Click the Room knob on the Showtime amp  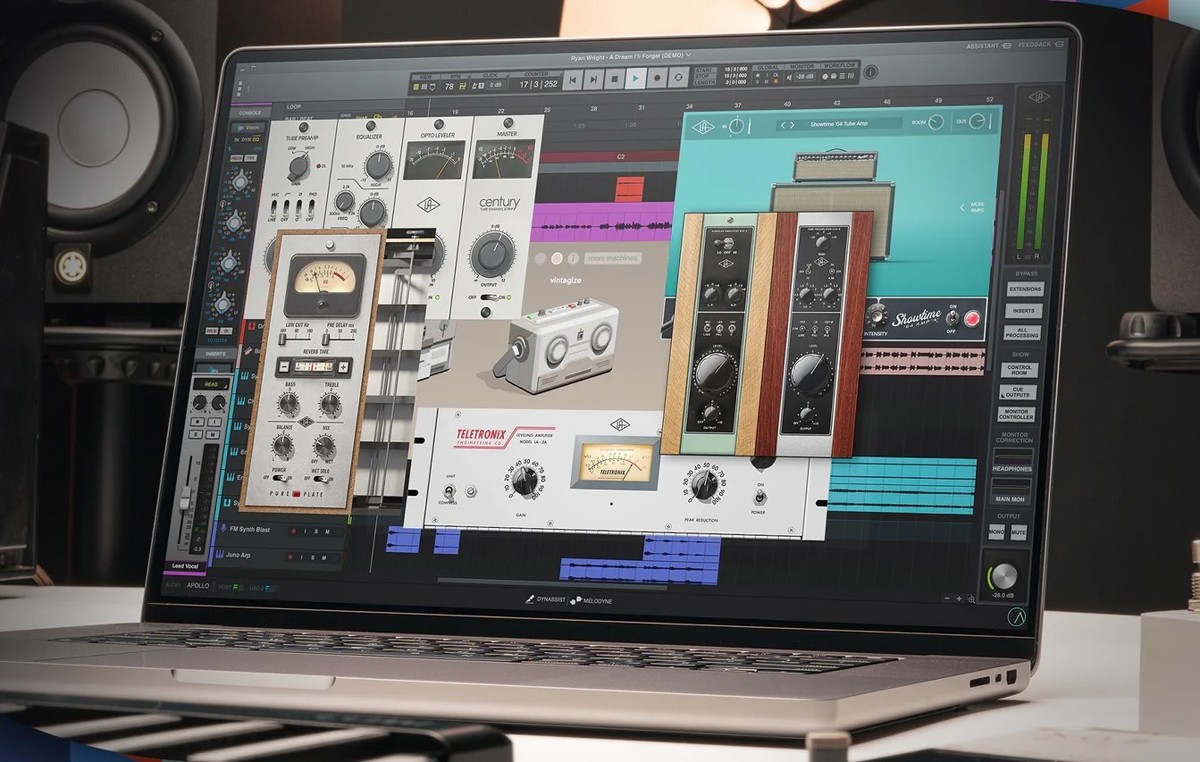click(x=936, y=122)
